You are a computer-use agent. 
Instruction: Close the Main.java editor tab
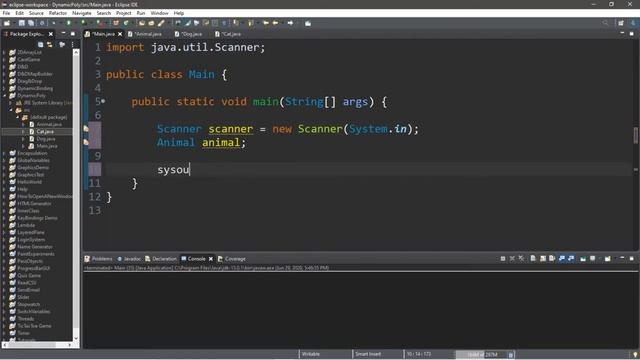point(120,34)
